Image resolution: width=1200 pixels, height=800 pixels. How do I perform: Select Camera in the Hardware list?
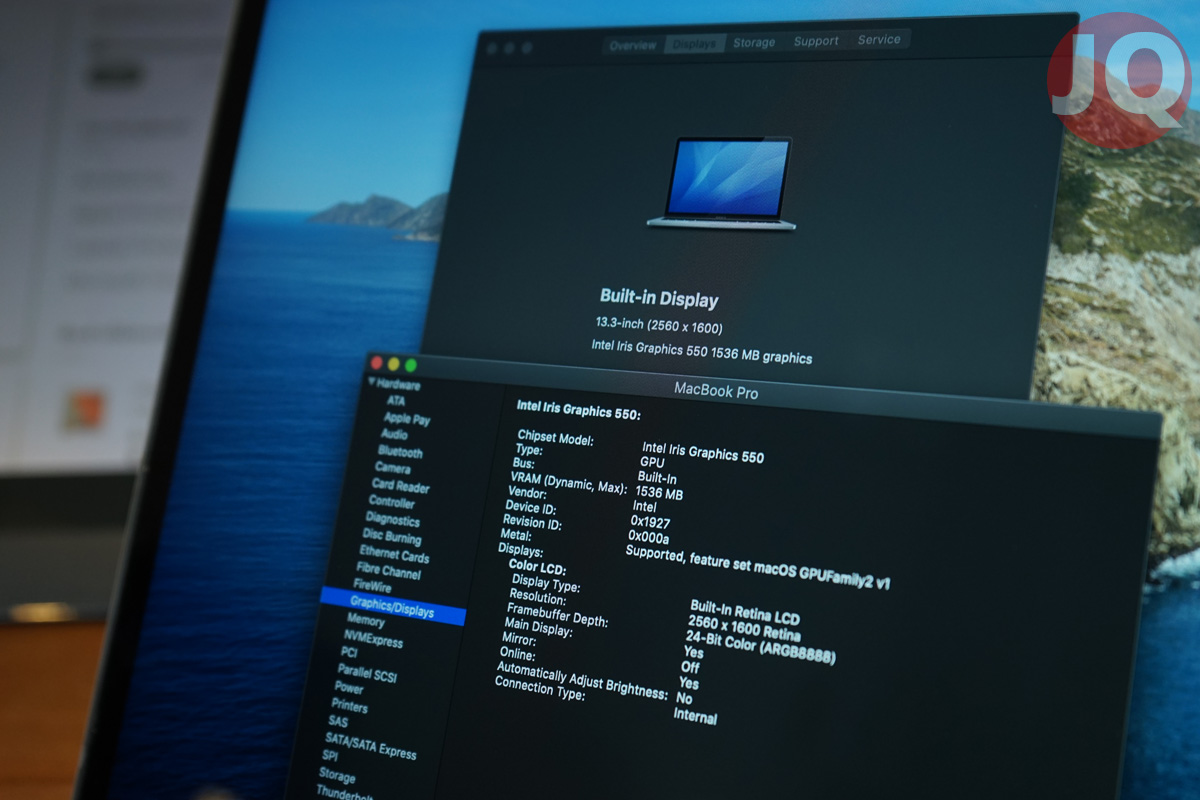click(393, 468)
